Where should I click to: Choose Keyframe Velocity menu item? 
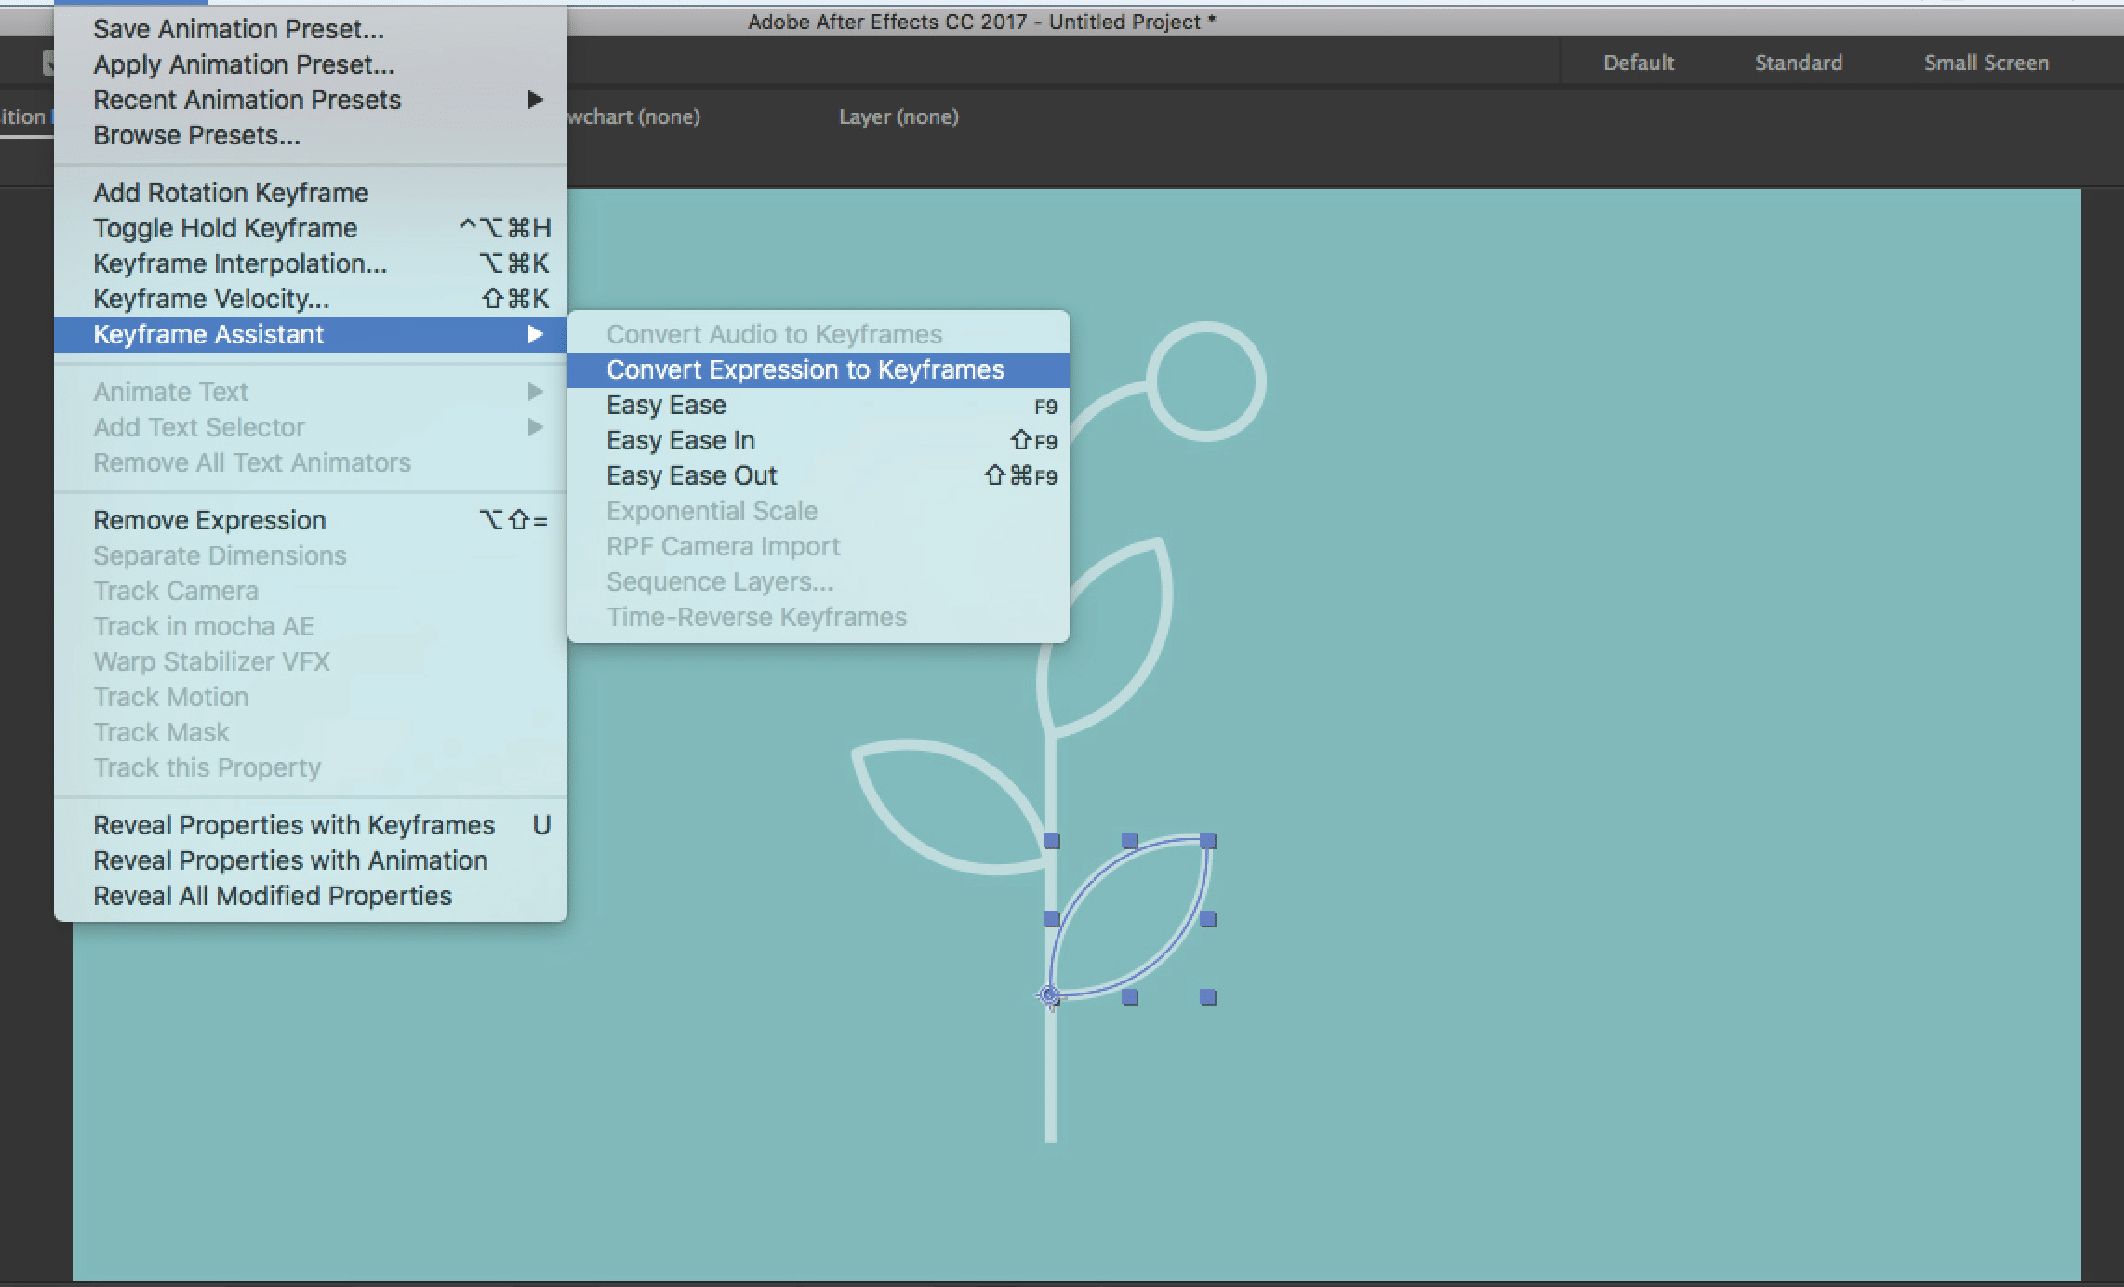click(211, 299)
